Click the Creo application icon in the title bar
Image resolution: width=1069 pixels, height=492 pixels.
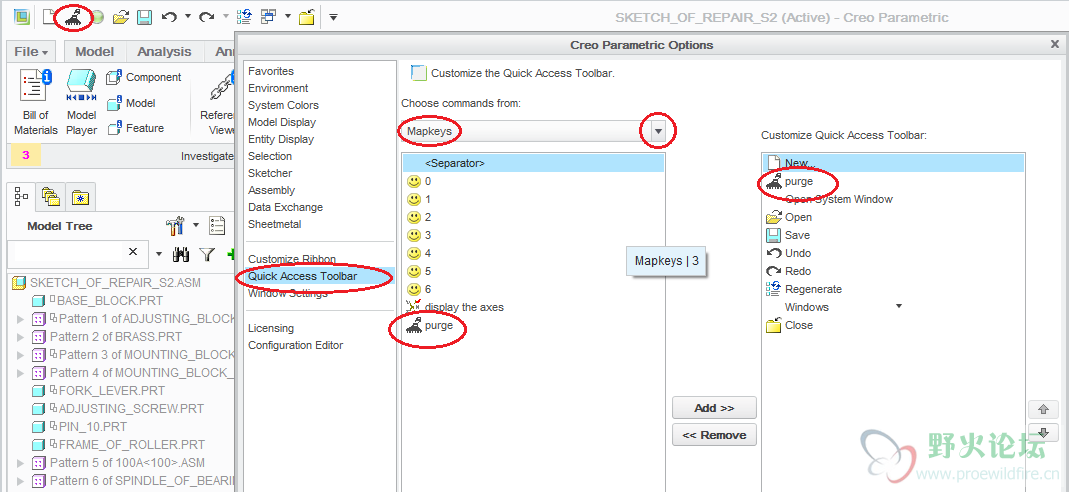pos(22,16)
